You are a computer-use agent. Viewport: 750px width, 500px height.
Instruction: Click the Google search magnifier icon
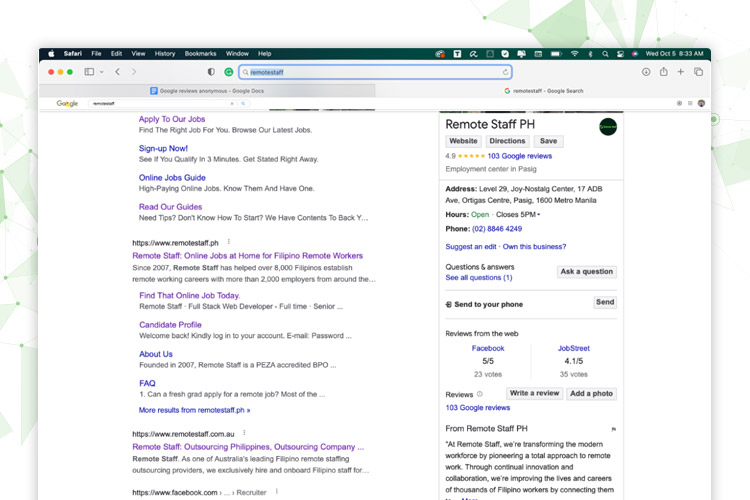tap(243, 103)
